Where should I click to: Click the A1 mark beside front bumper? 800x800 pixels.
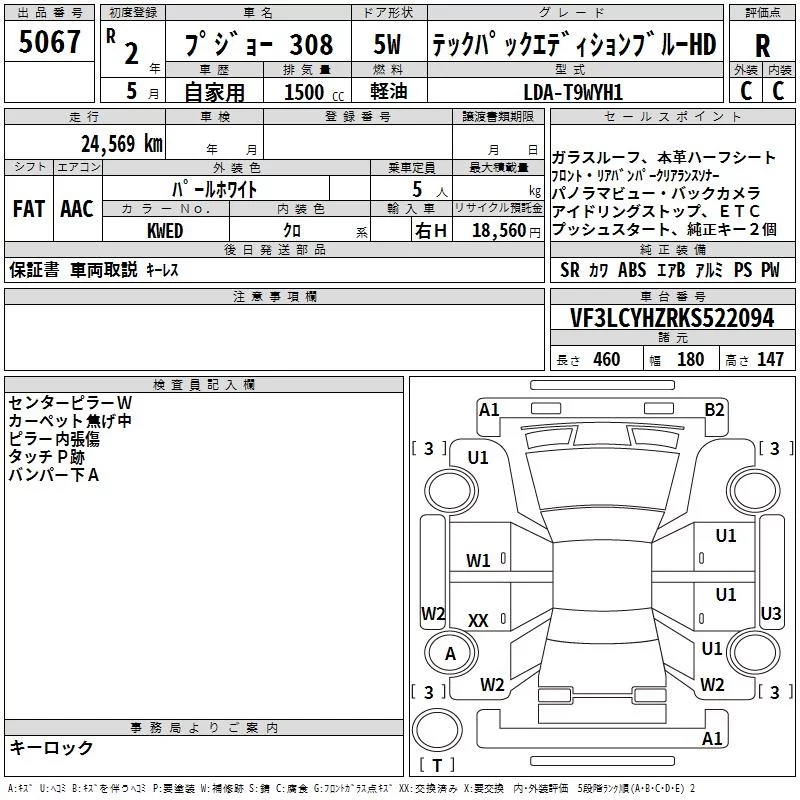(x=489, y=410)
